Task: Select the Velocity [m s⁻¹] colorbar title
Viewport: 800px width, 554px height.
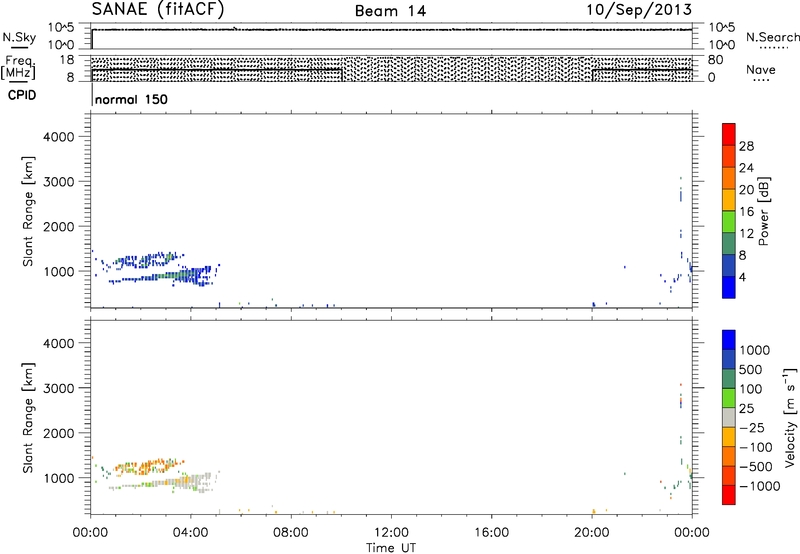Action: click(x=790, y=417)
